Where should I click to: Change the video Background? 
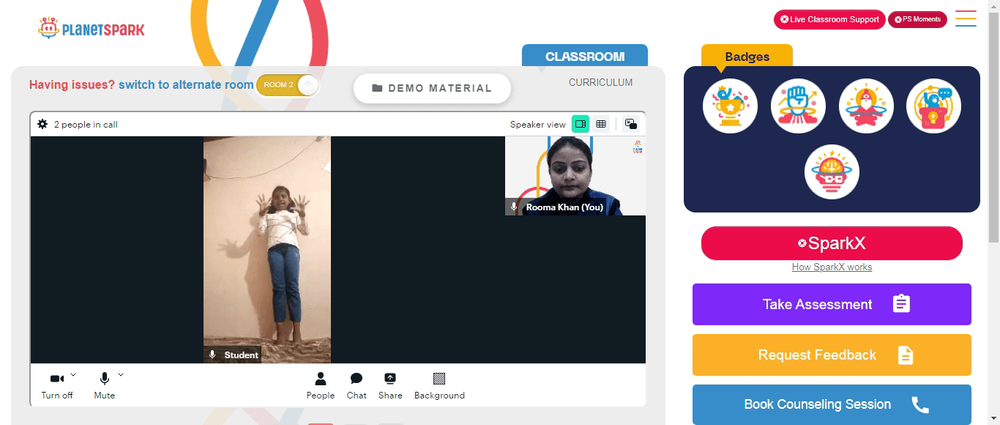(439, 385)
